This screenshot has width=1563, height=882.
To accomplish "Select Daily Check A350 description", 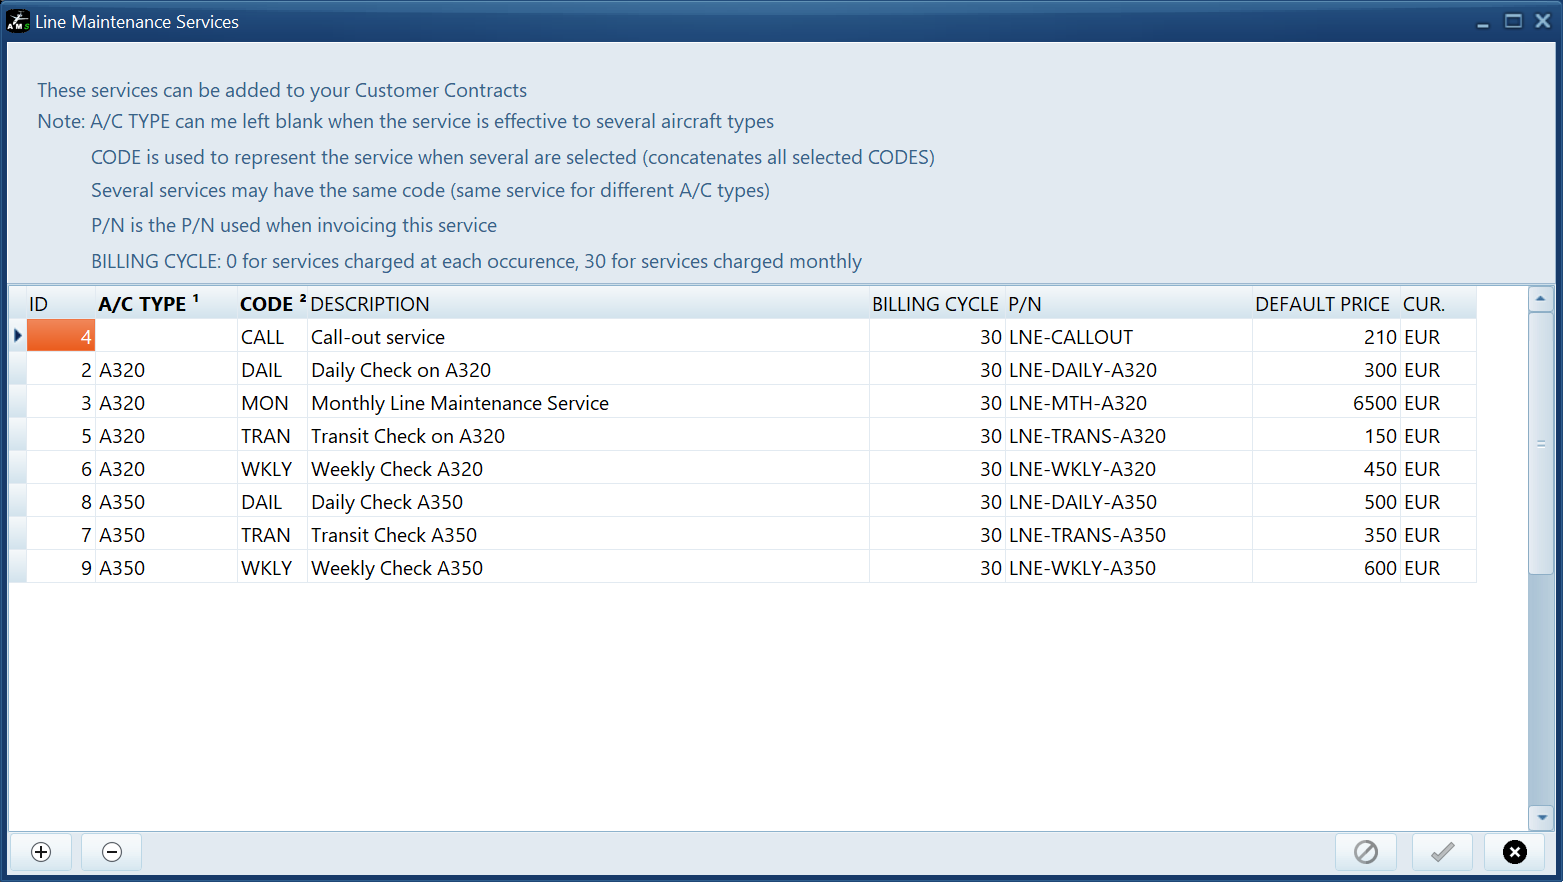I will click(x=588, y=502).
